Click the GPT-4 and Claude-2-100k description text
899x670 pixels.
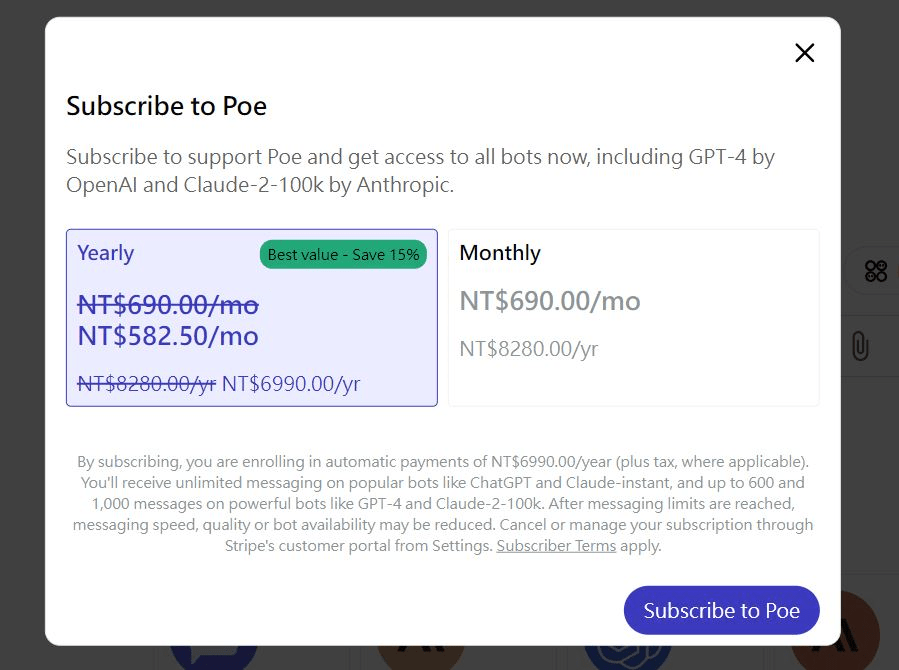(420, 171)
